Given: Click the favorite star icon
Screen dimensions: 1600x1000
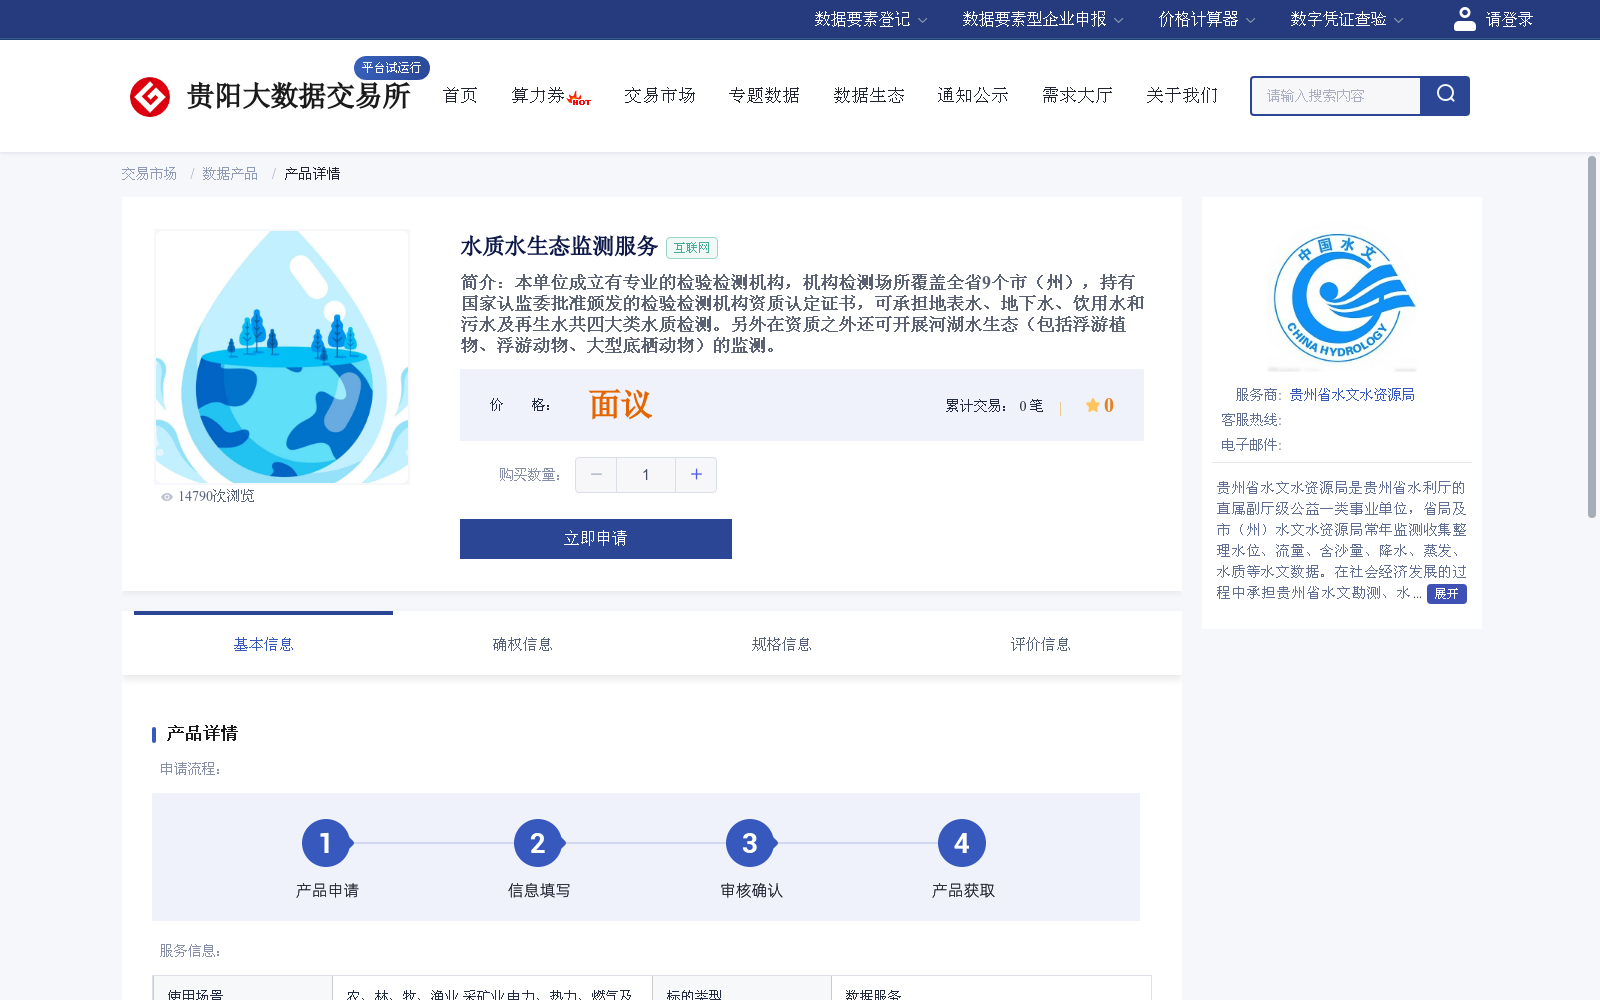Looking at the screenshot, I should pyautogui.click(x=1093, y=405).
